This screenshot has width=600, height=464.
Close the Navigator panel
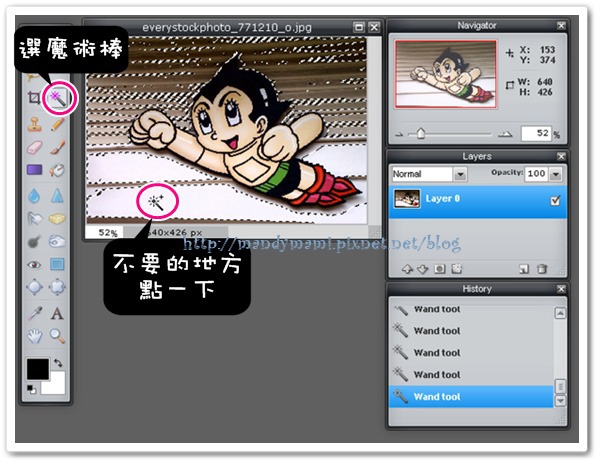point(561,26)
